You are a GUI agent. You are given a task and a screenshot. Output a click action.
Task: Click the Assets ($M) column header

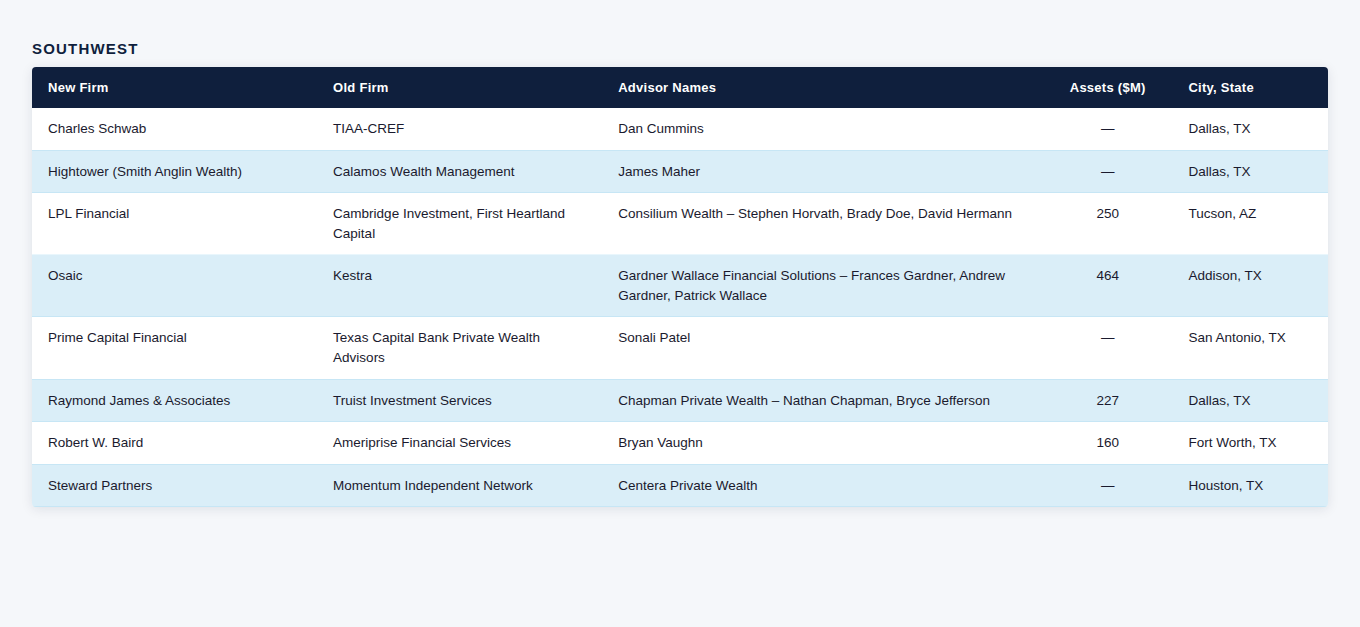point(1107,88)
